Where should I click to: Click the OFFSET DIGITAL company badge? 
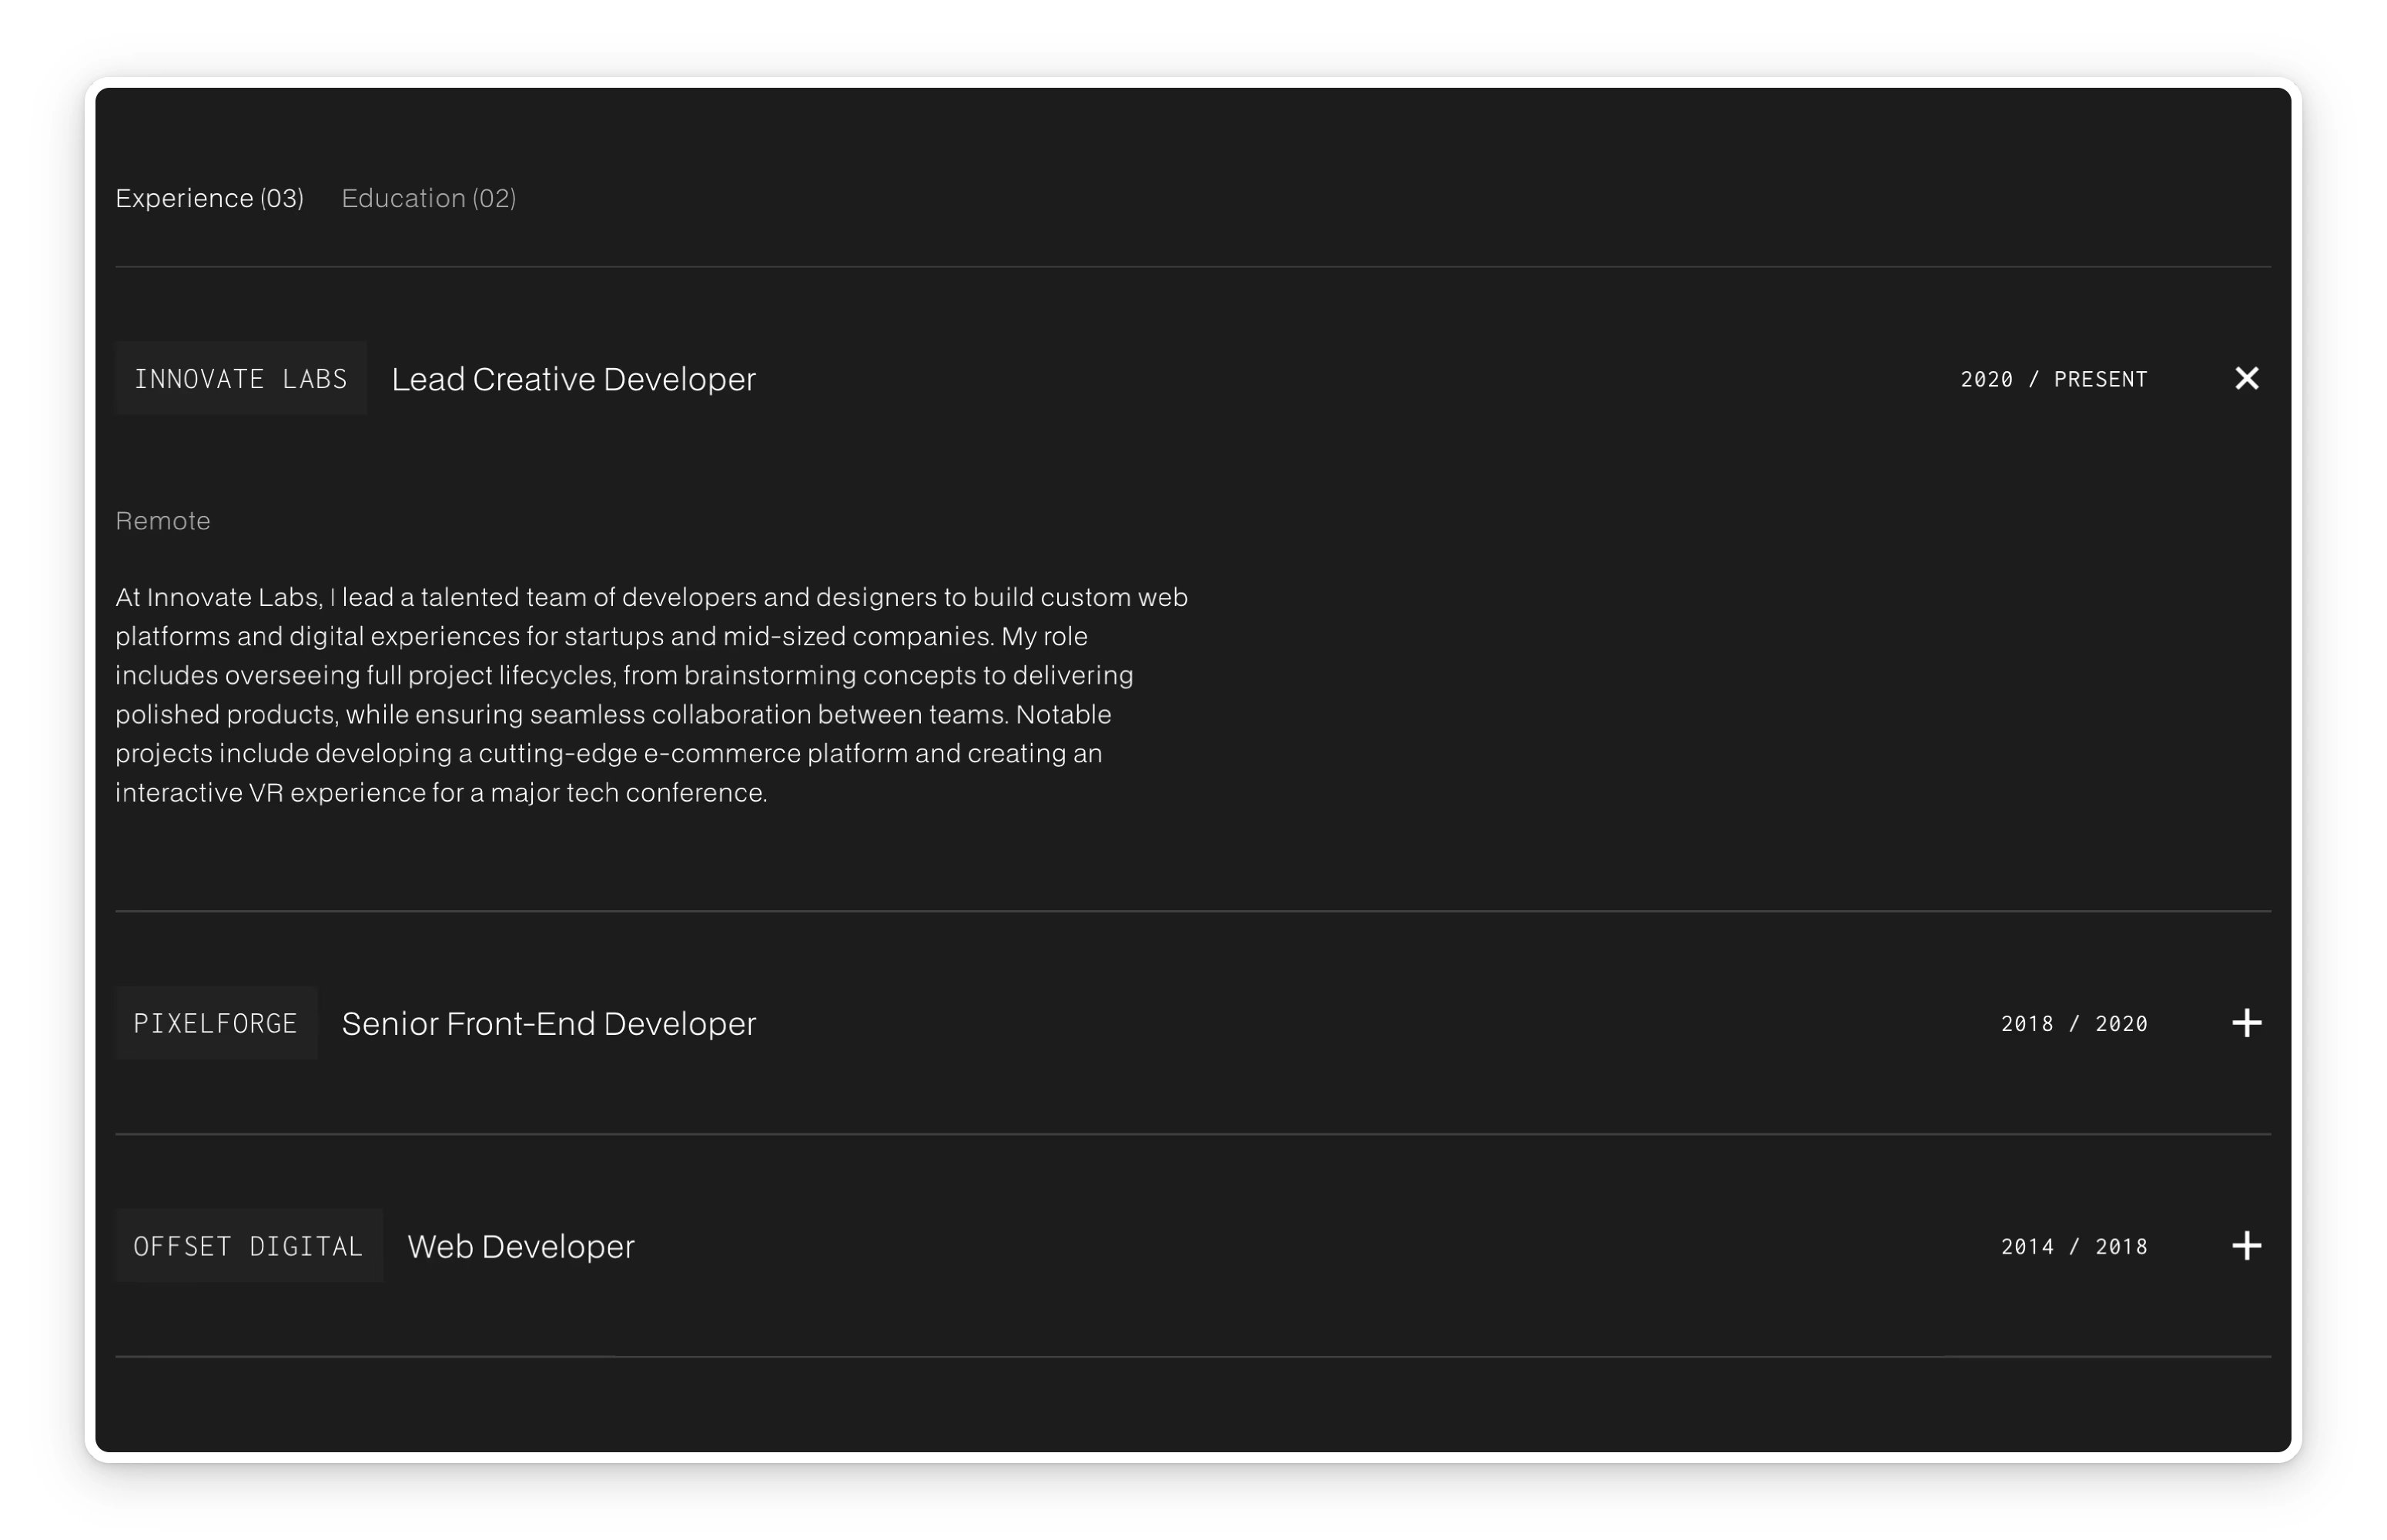[248, 1246]
